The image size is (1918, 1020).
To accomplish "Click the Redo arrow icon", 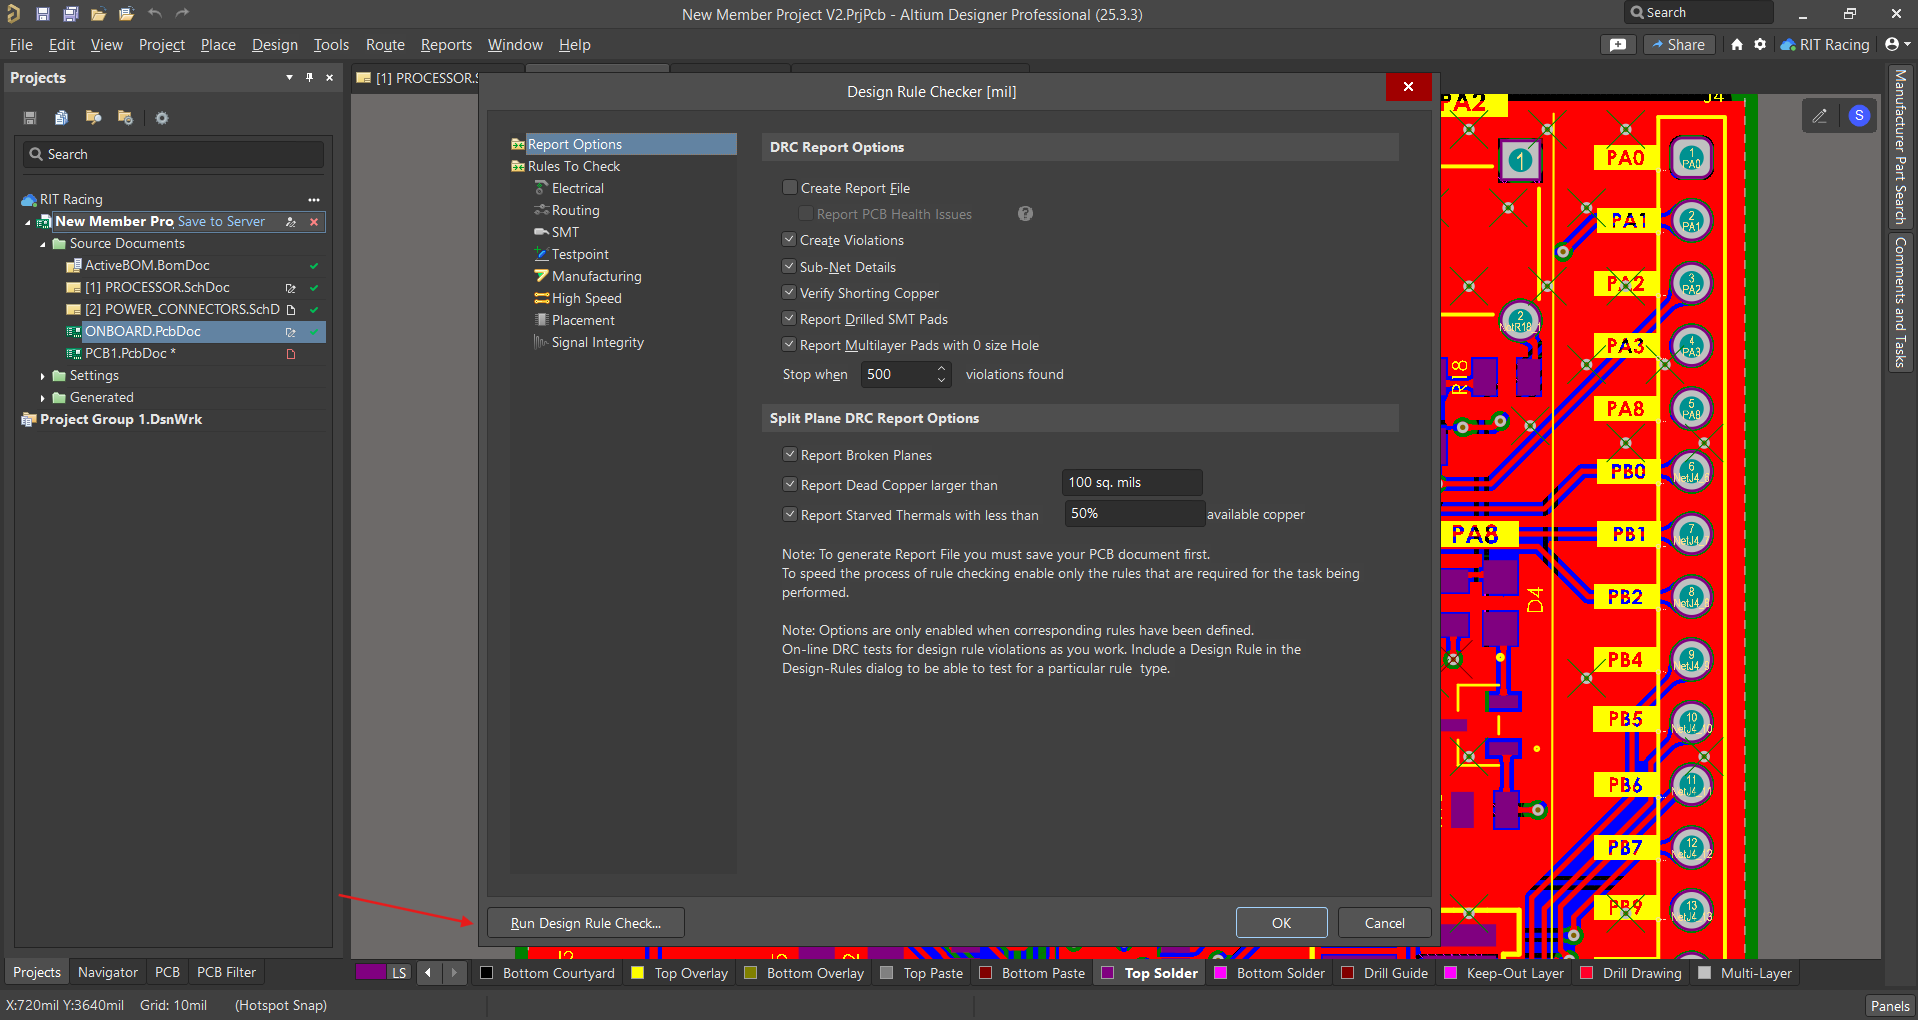I will tap(182, 13).
